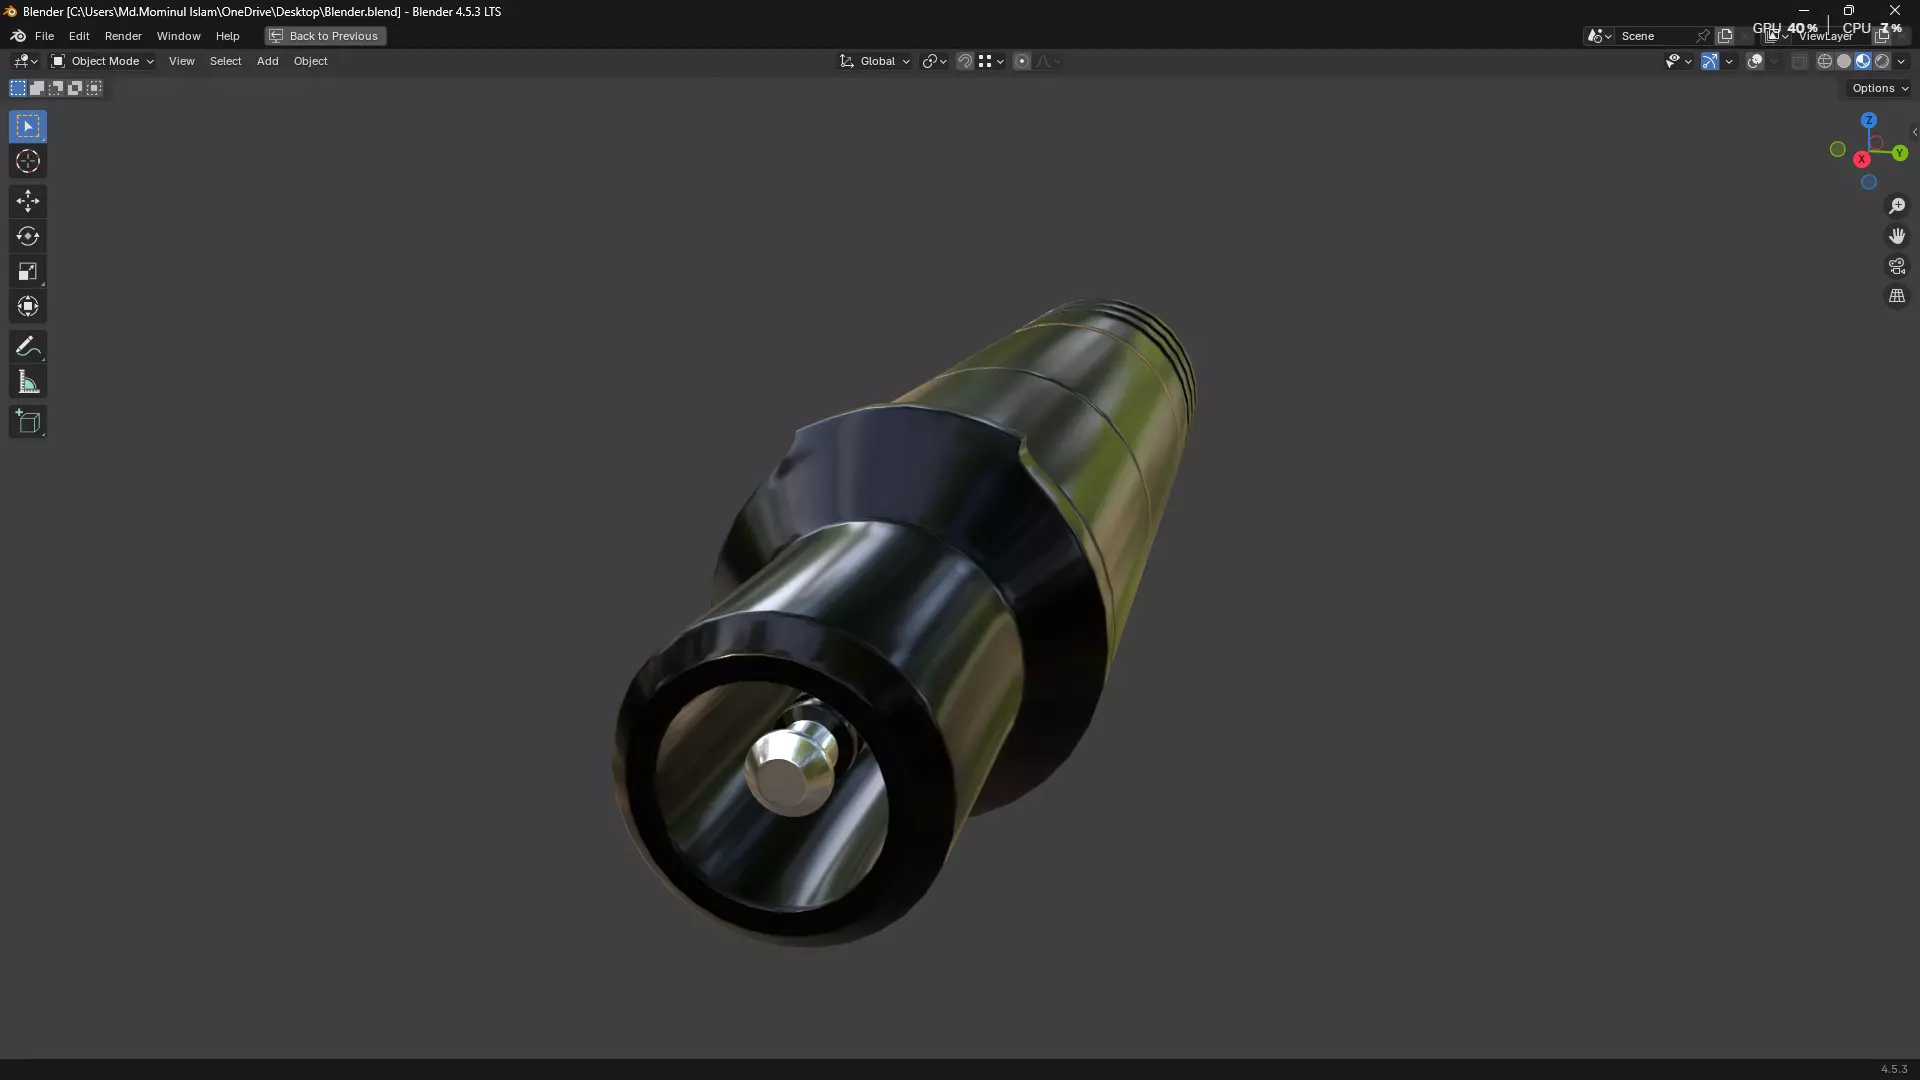The height and width of the screenshot is (1080, 1920).
Task: Click the Z axis on navigation gizmo
Action: click(x=1869, y=120)
